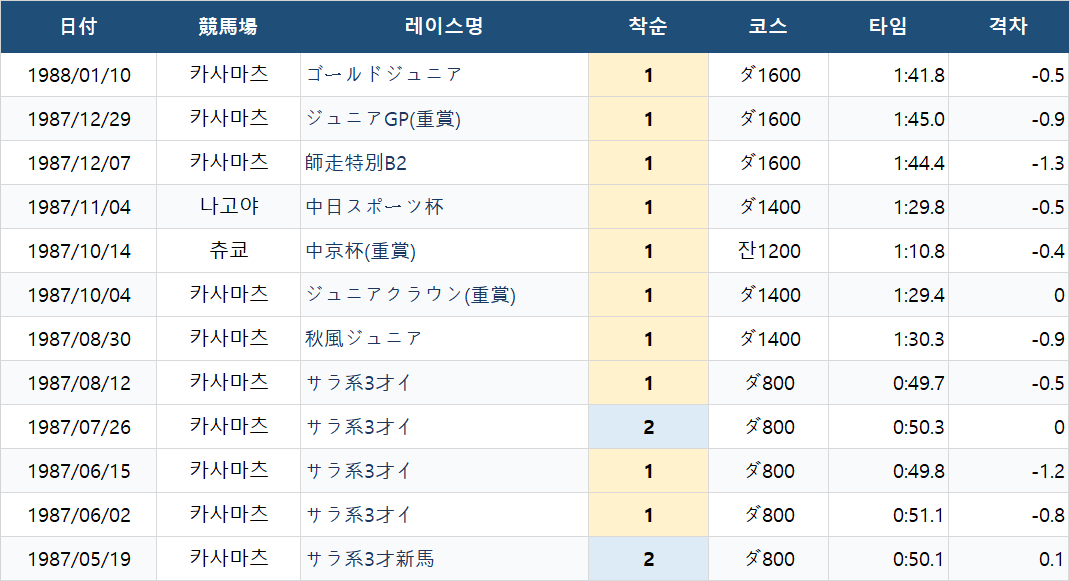Image resolution: width=1069 pixels, height=581 pixels.
Task: Click the 코스 column header
Action: (x=768, y=27)
